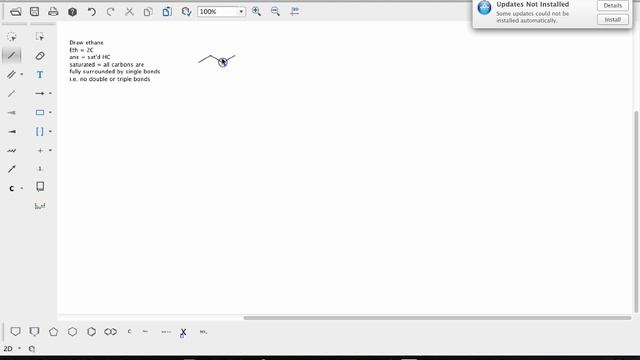640x360 pixels.
Task: Select the double bond tool
Action: click(11, 74)
